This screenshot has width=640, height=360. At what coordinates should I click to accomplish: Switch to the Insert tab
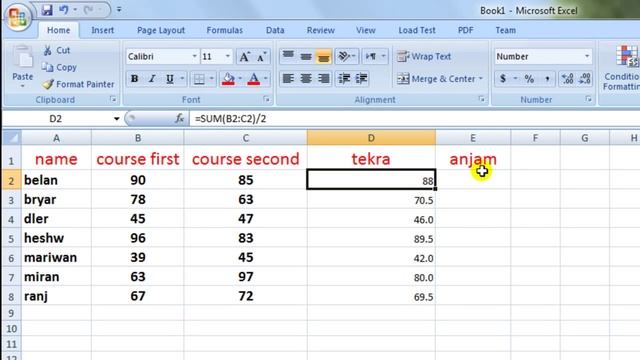(x=102, y=30)
